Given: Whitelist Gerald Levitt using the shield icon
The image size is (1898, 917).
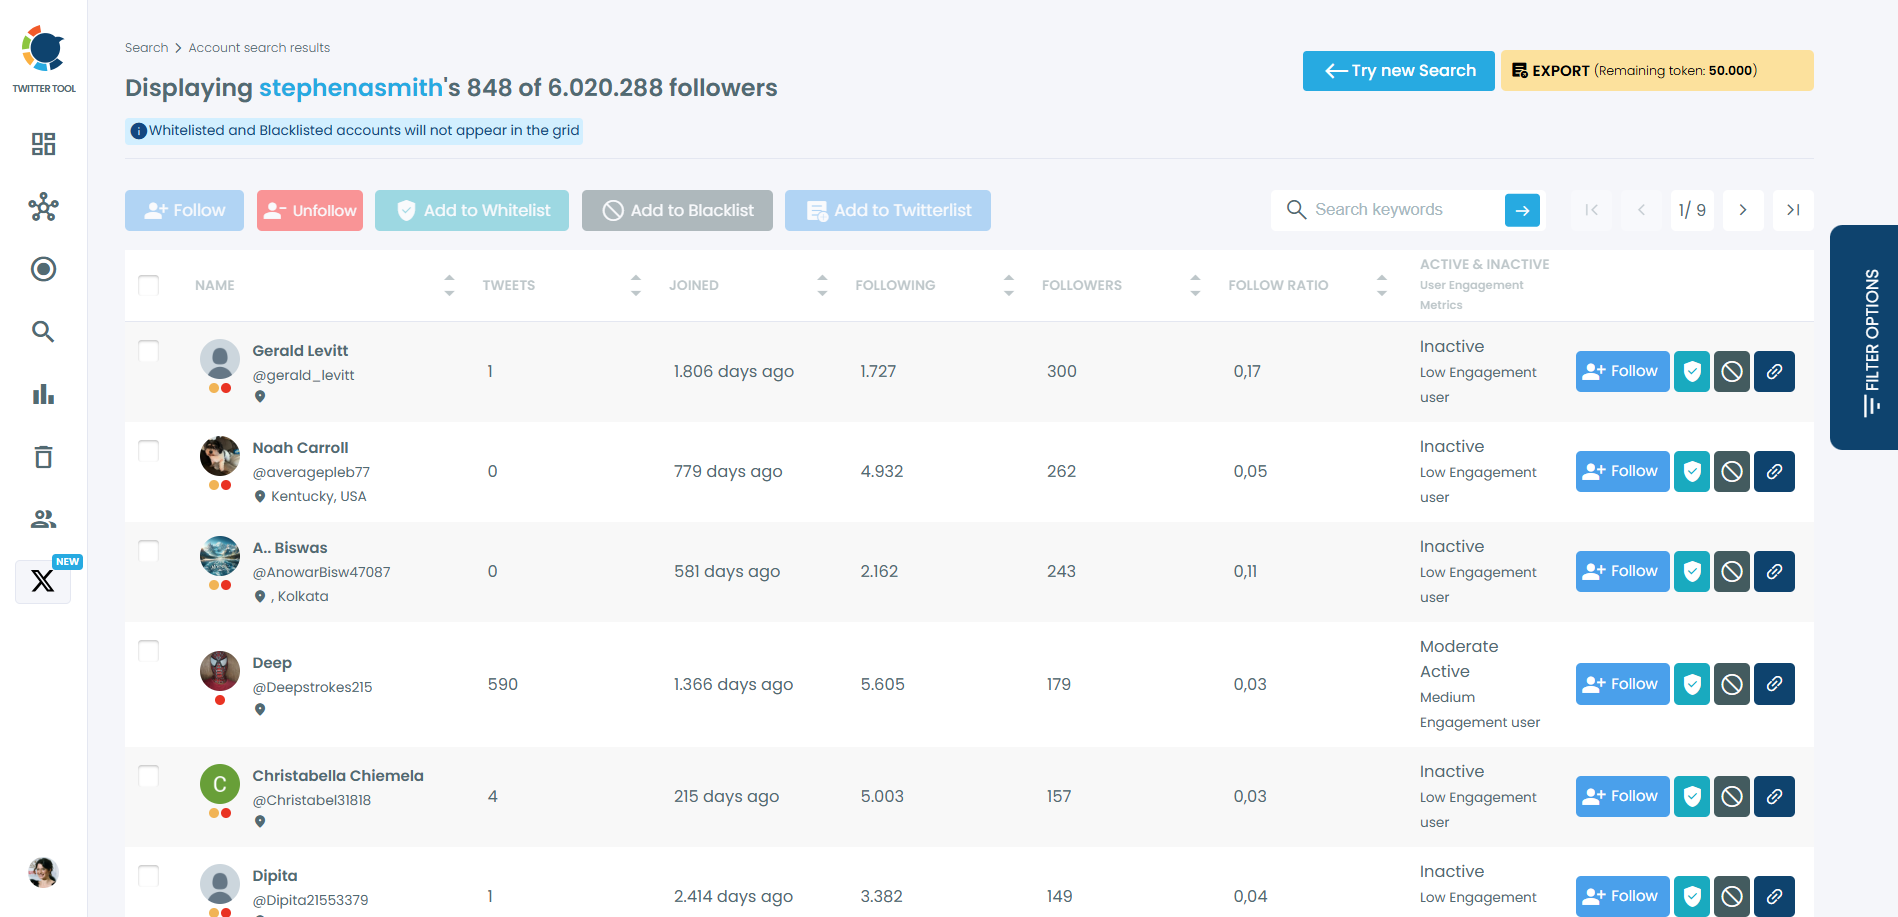Looking at the screenshot, I should [1691, 371].
